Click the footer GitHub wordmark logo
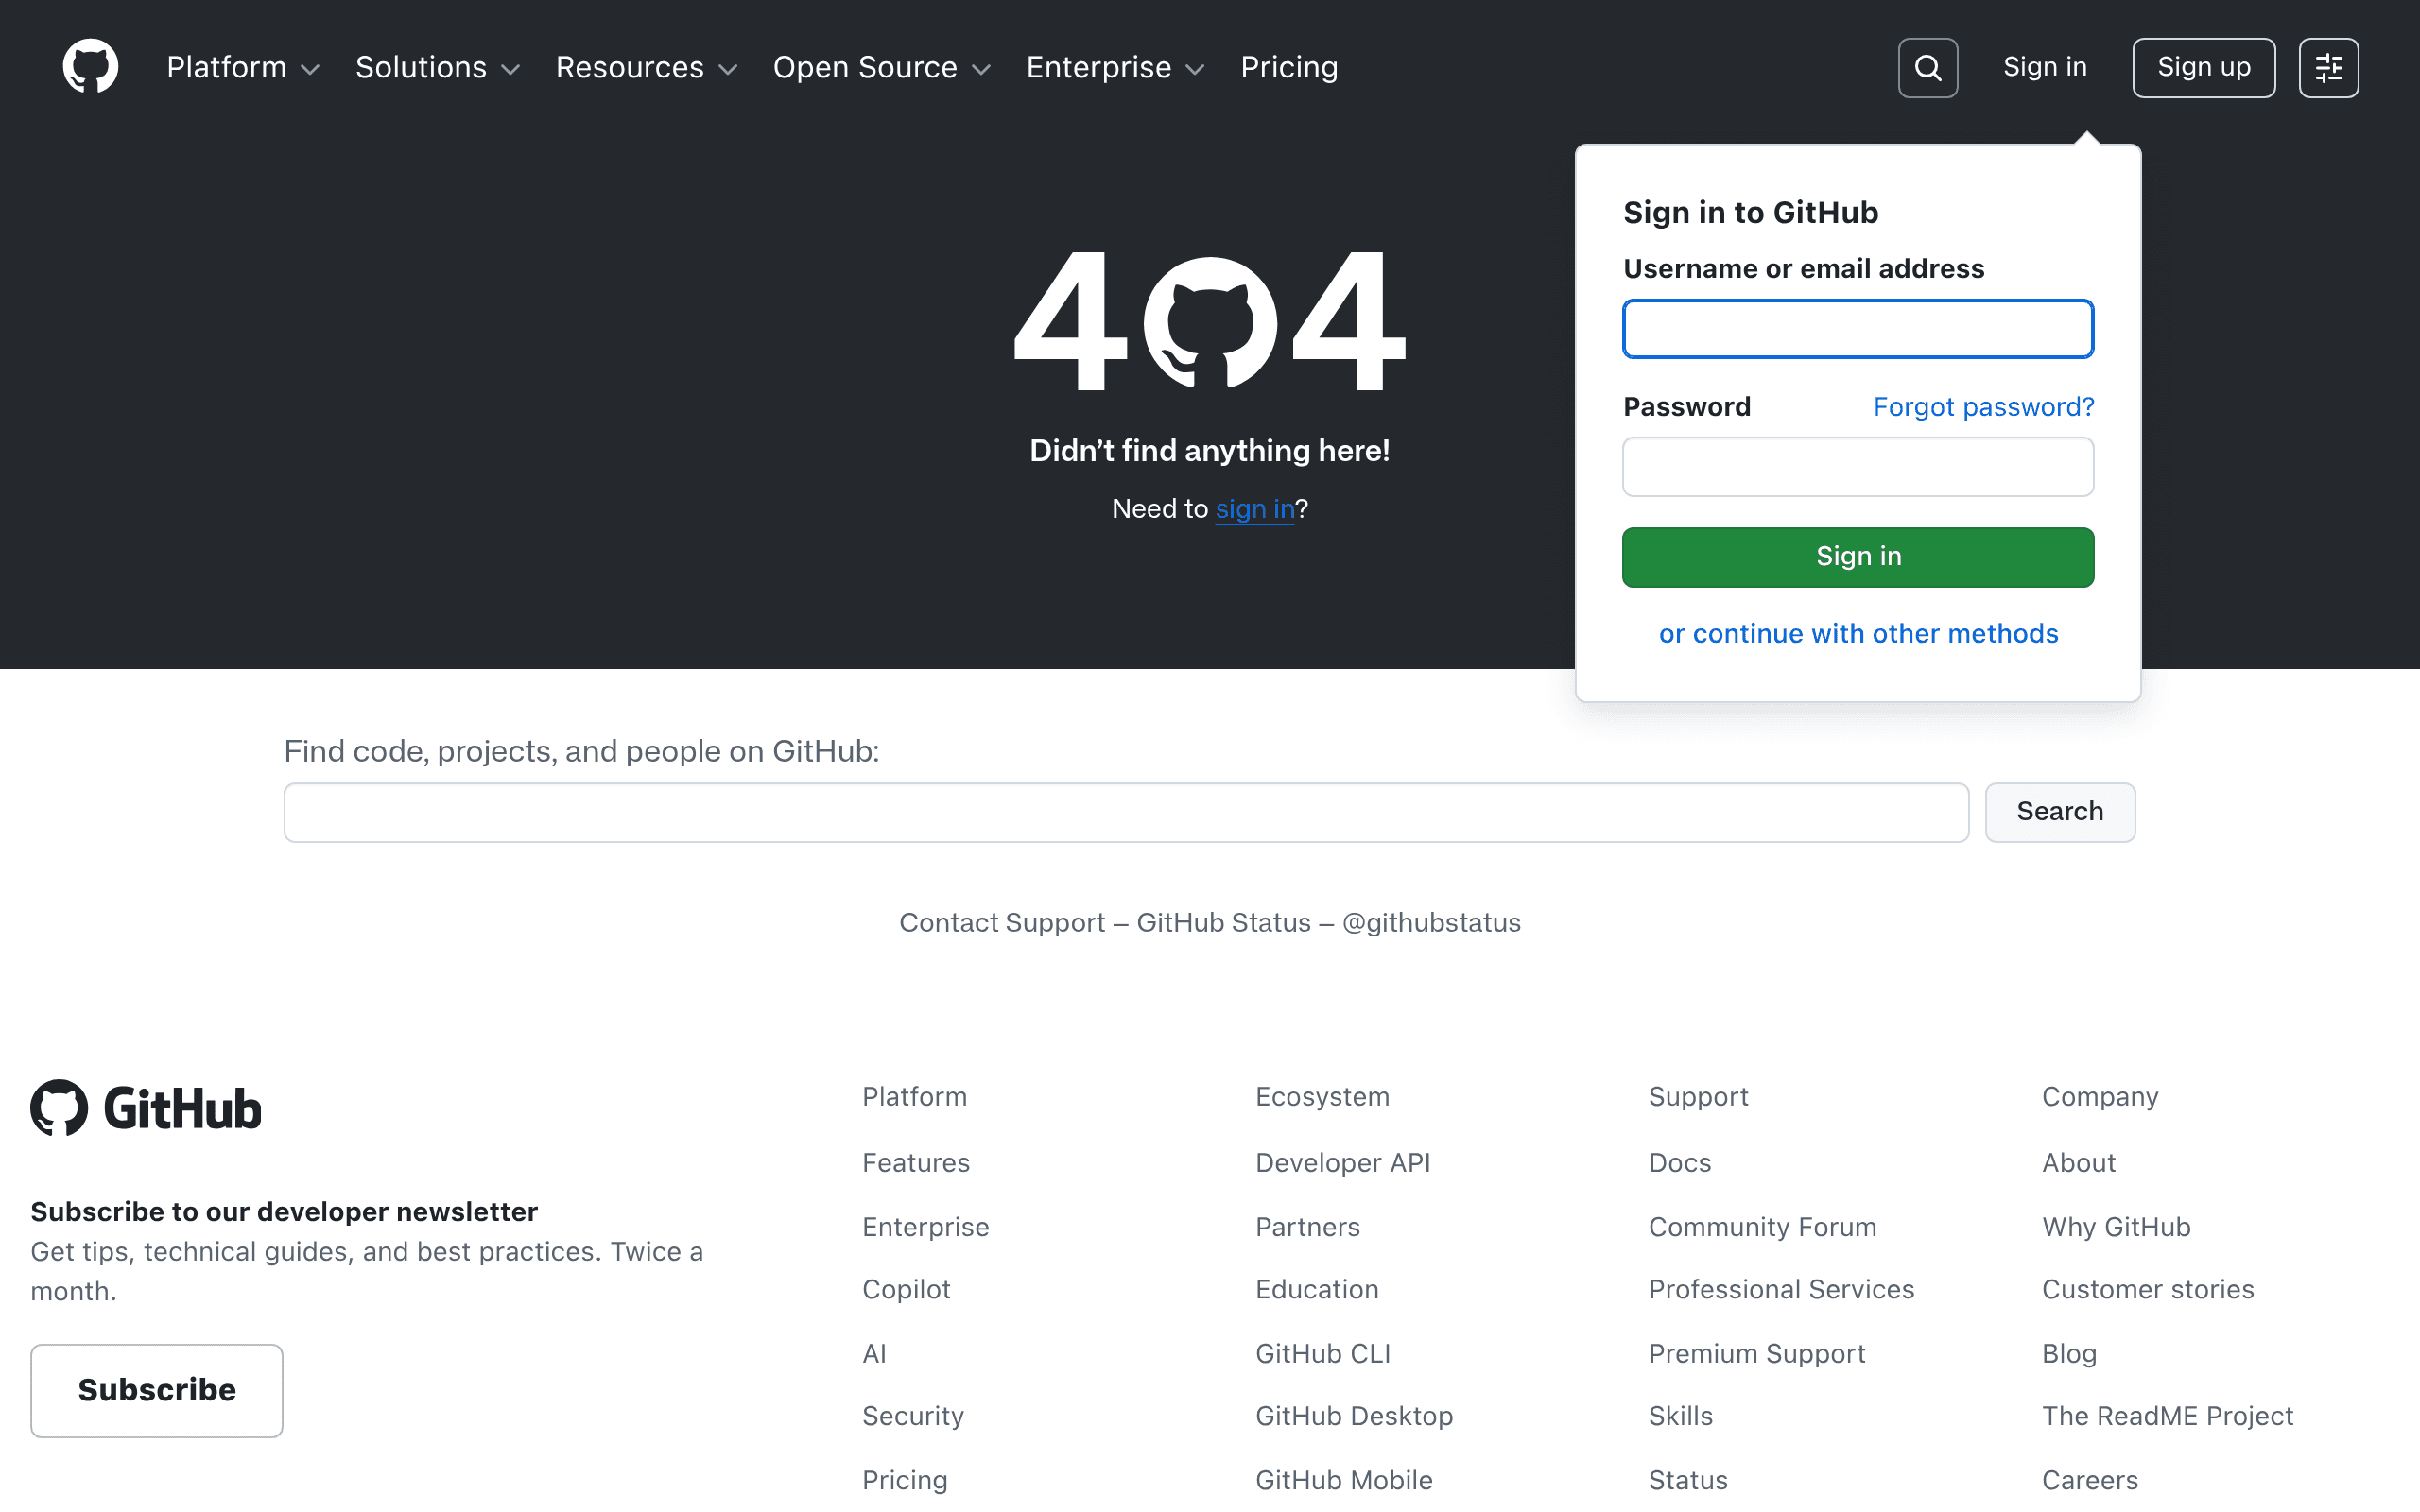Screen dimensions: 2420x1512 coord(146,1108)
